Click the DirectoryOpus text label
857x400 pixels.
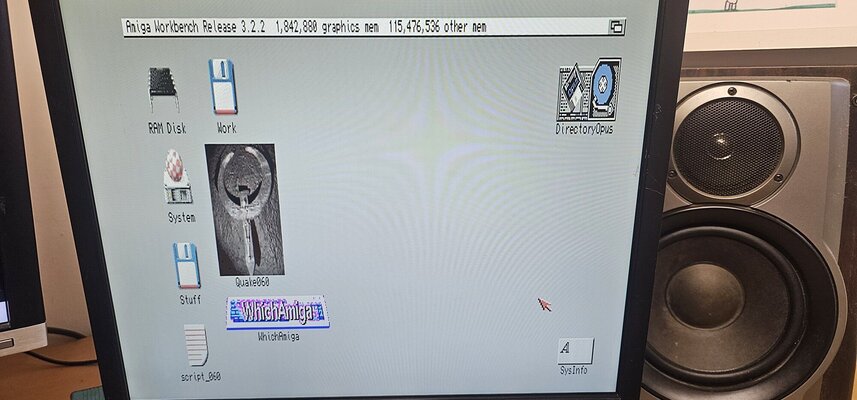[584, 129]
